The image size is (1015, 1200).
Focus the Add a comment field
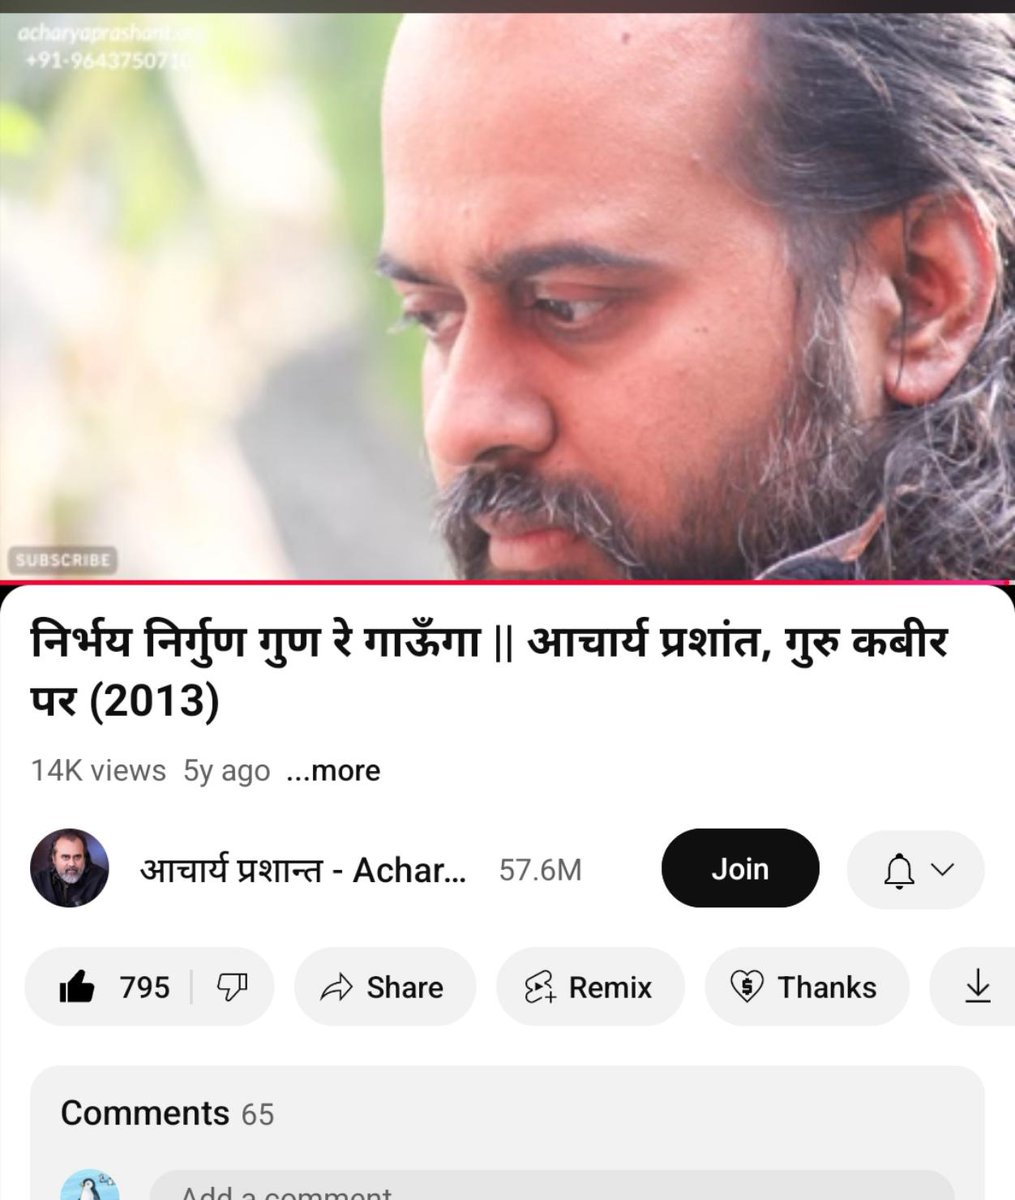pyautogui.click(x=551, y=1187)
